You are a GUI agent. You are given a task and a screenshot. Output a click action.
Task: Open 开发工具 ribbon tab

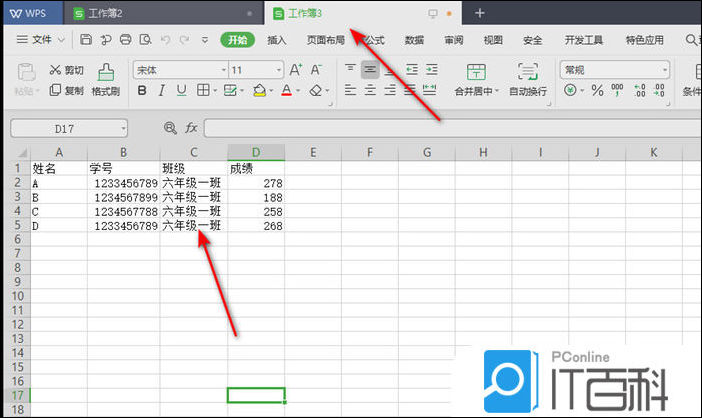tap(583, 40)
